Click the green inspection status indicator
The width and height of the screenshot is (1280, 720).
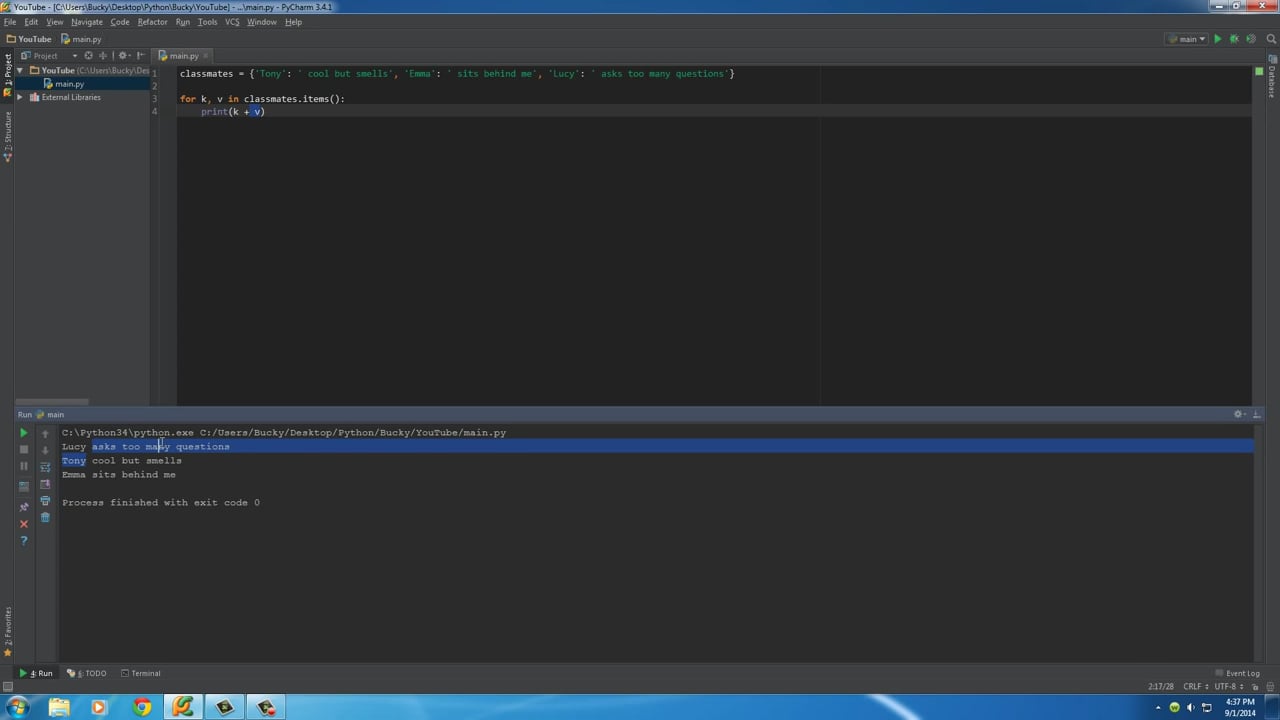coord(1259,71)
